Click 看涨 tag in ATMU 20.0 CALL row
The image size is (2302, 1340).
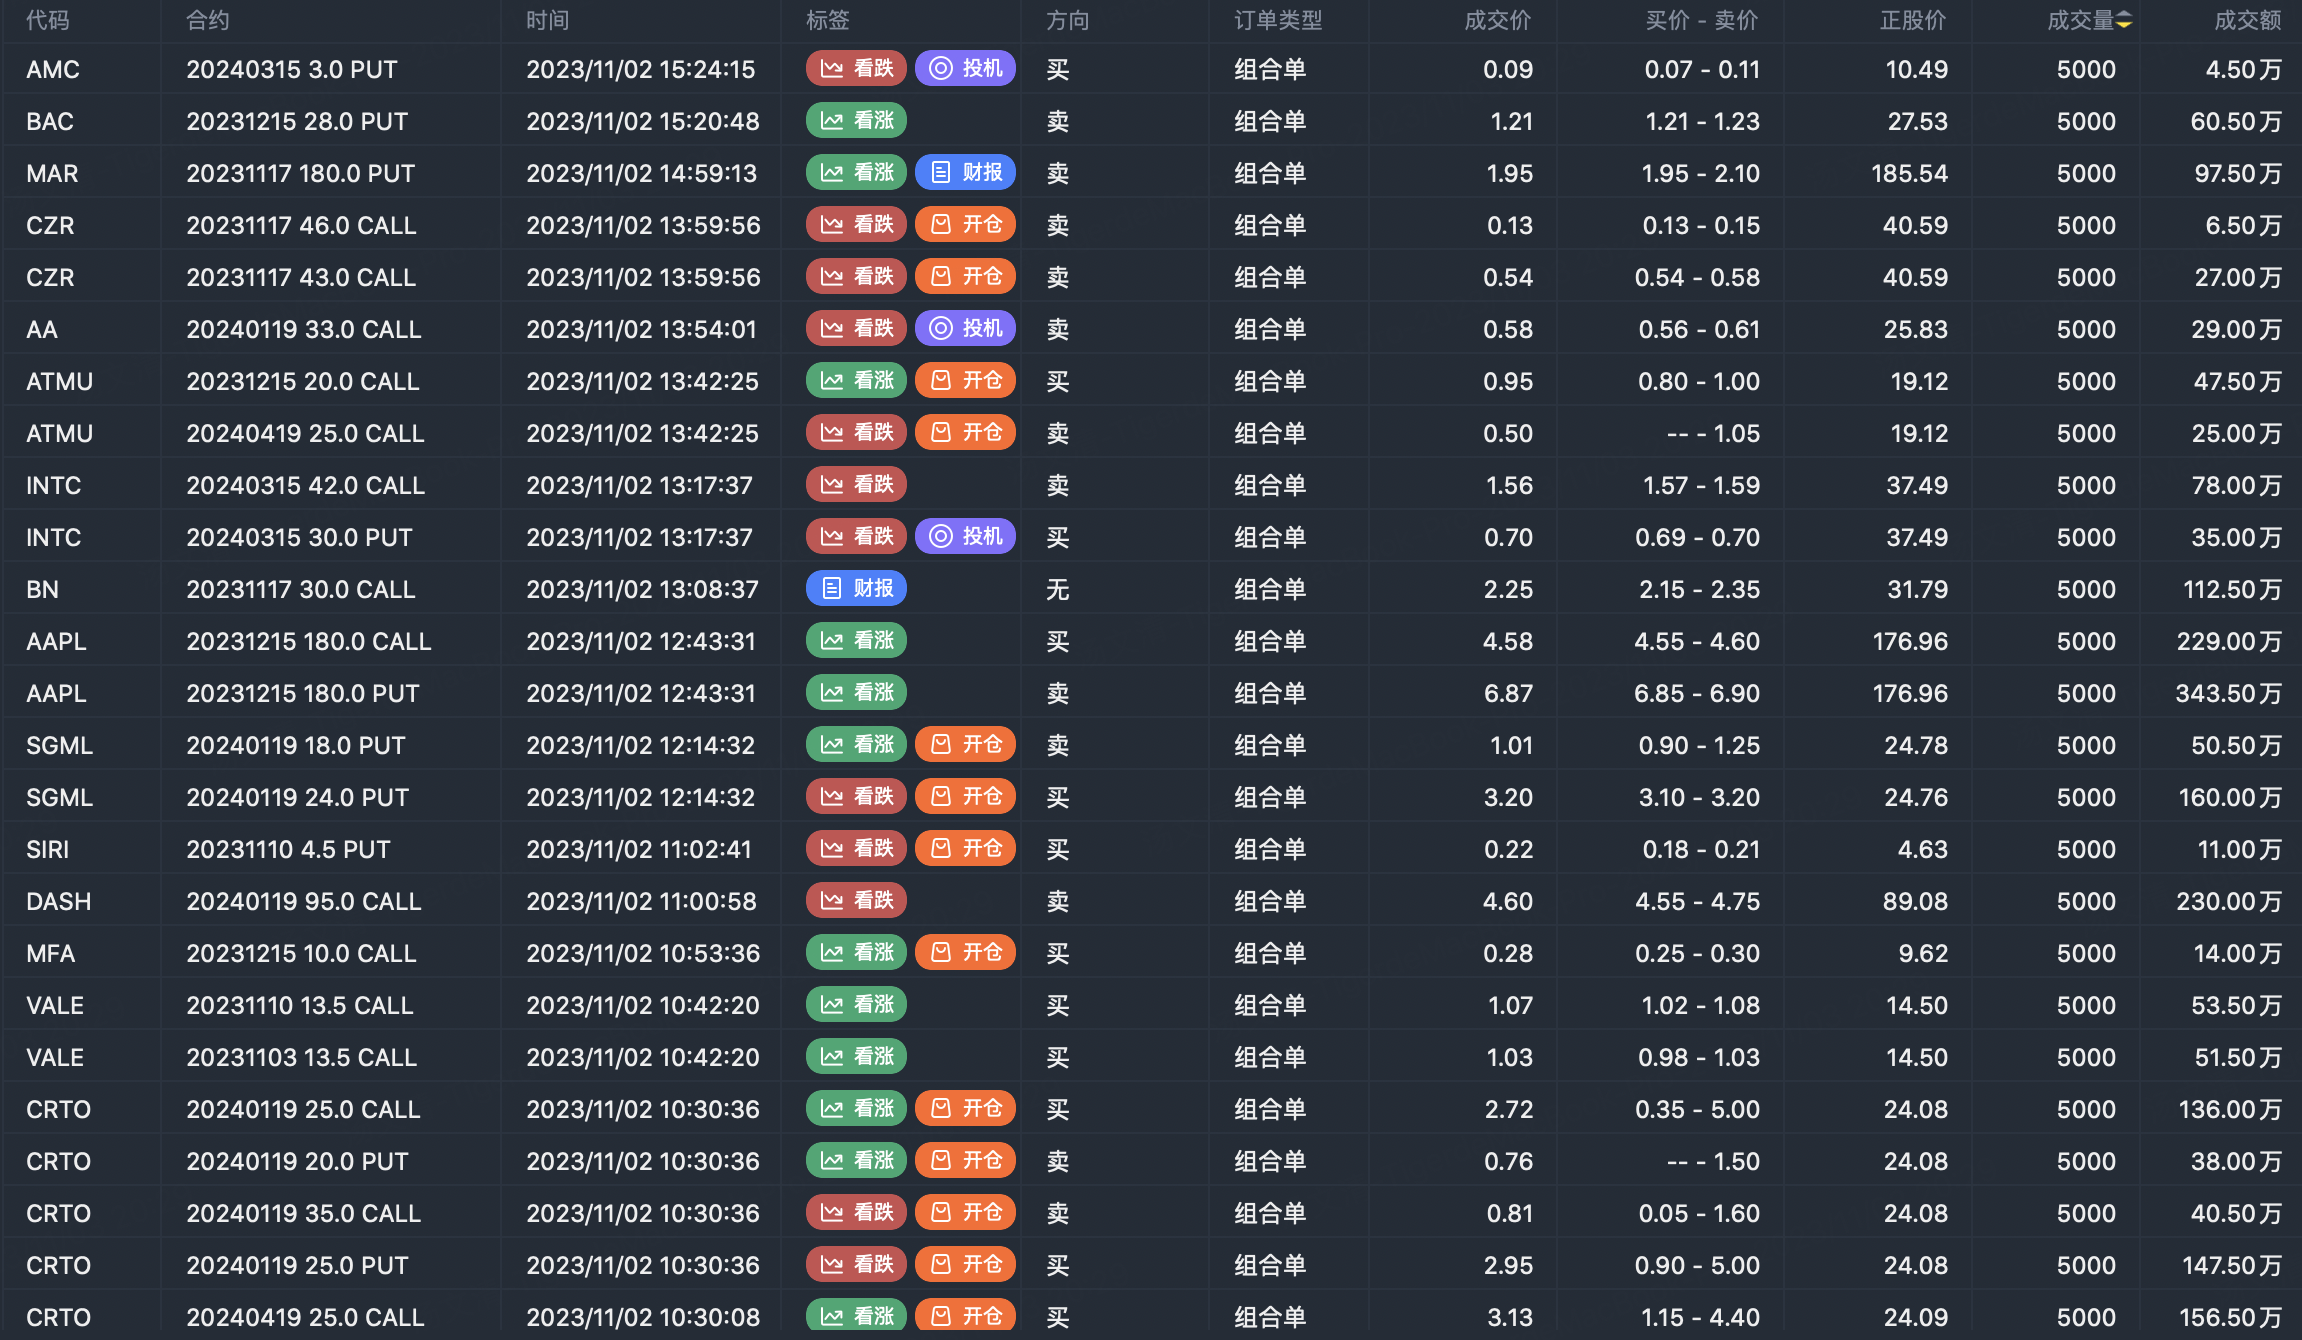856,380
